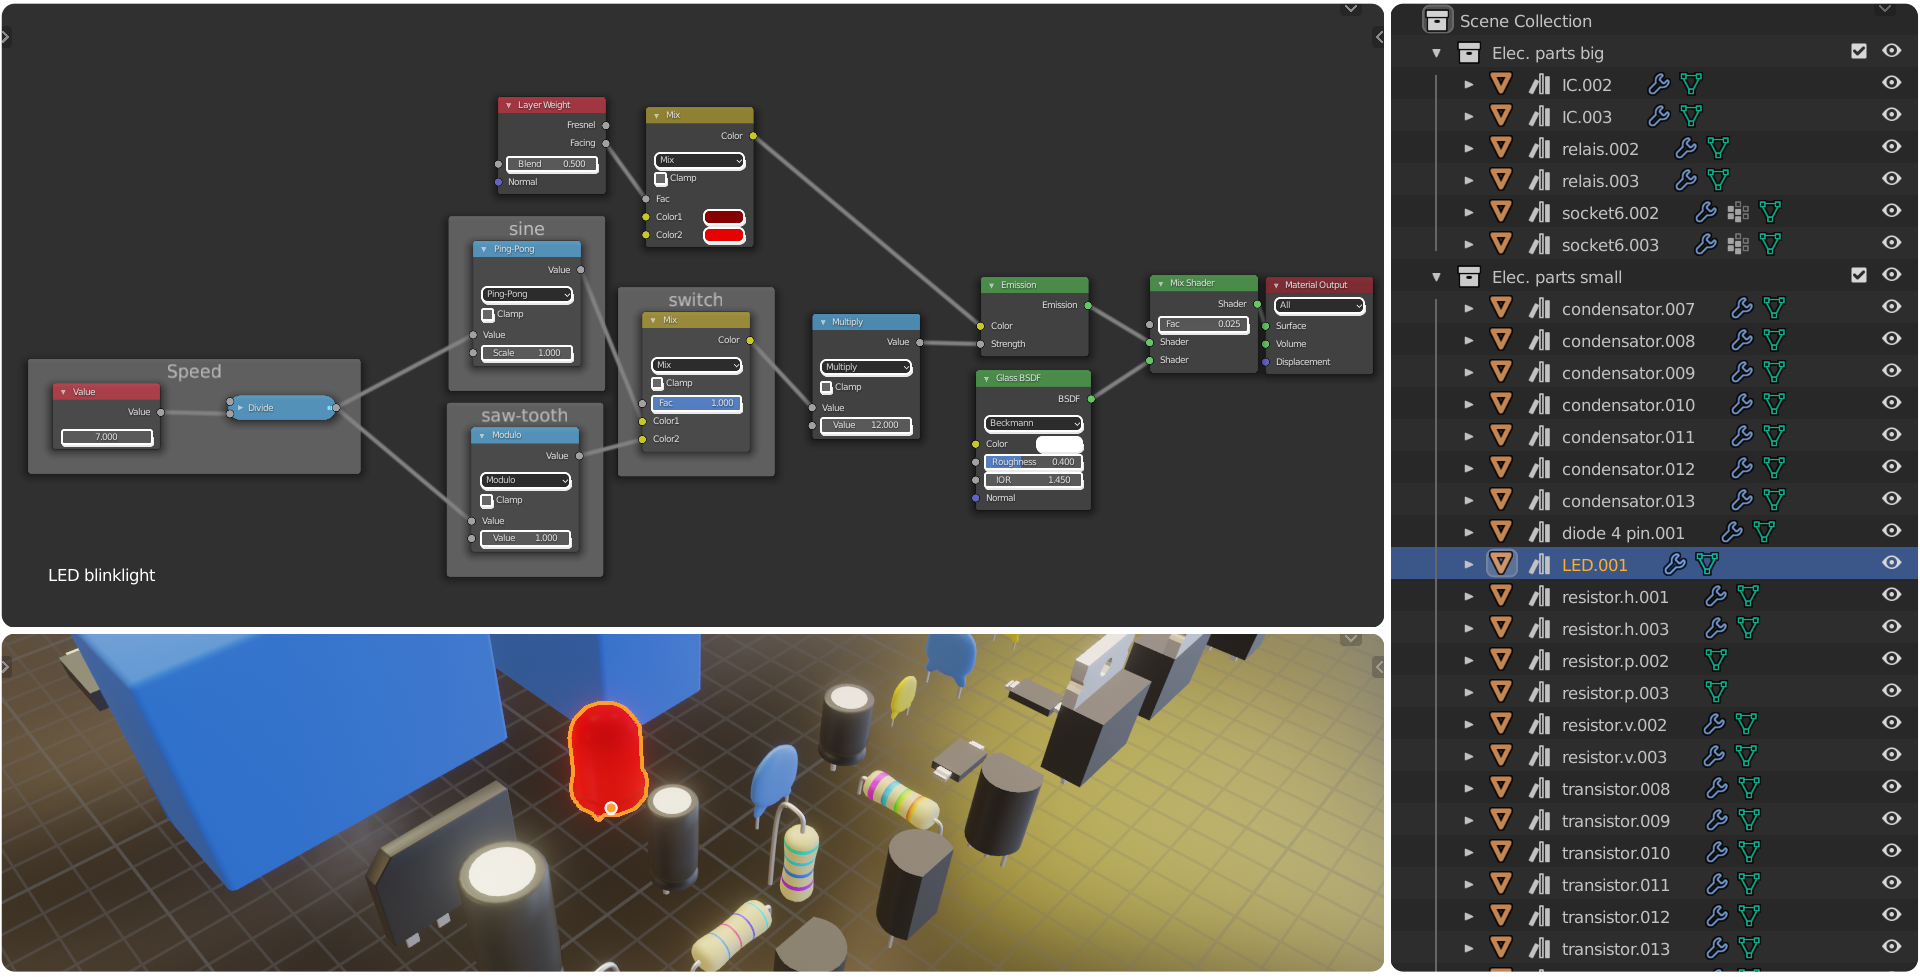This screenshot has width=1920, height=977.
Task: Click the material grid icon on socket6.002
Action: (x=1738, y=213)
